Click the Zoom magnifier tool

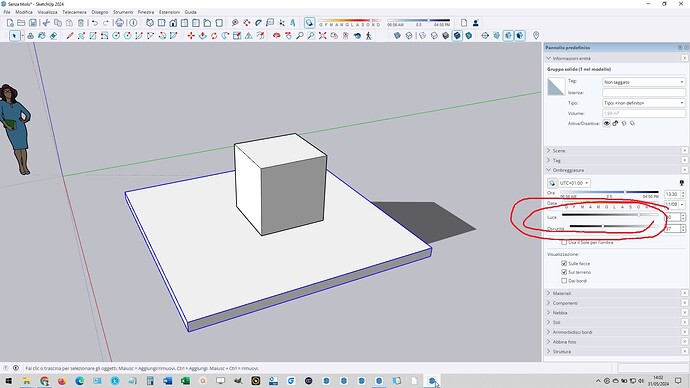pyautogui.click(x=300, y=36)
